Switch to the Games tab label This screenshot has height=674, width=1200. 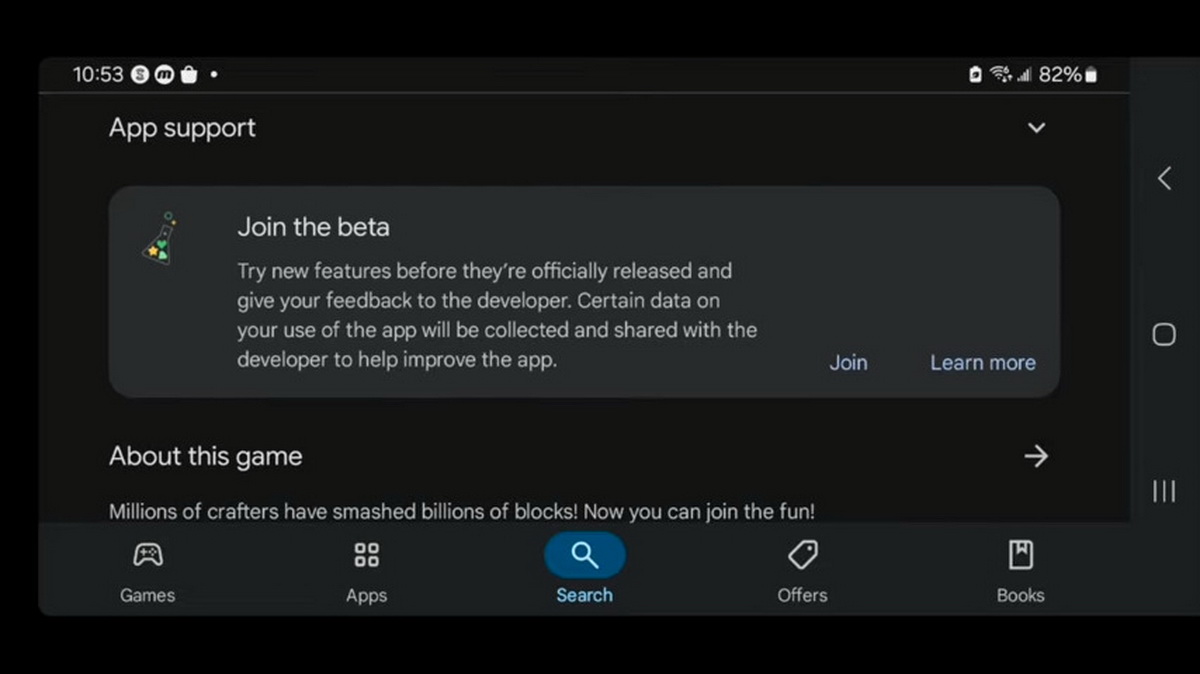point(148,595)
